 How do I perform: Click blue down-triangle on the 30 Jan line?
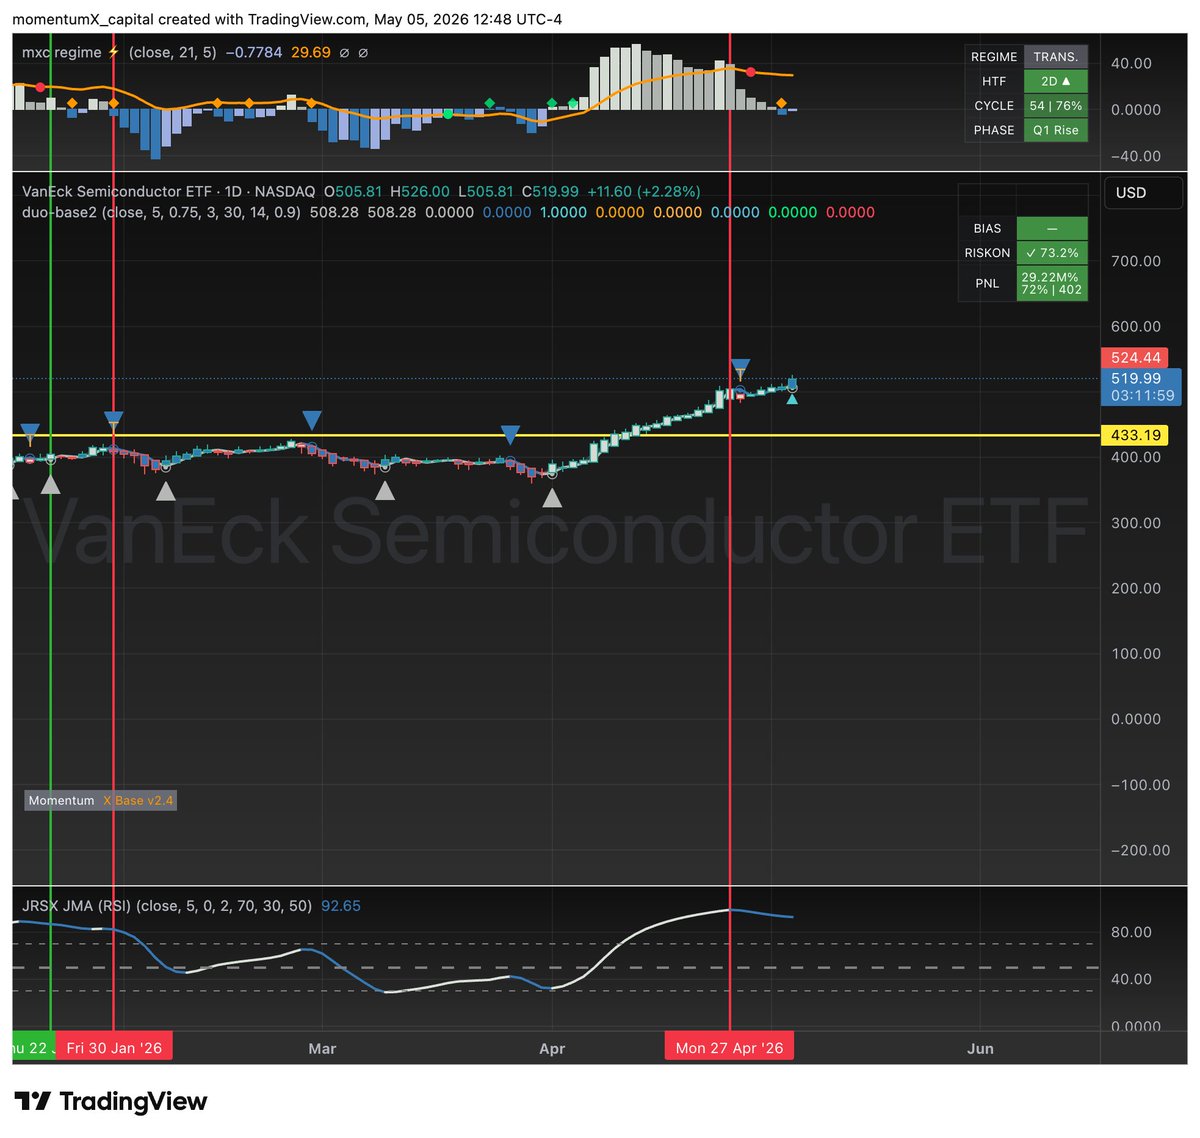113,420
